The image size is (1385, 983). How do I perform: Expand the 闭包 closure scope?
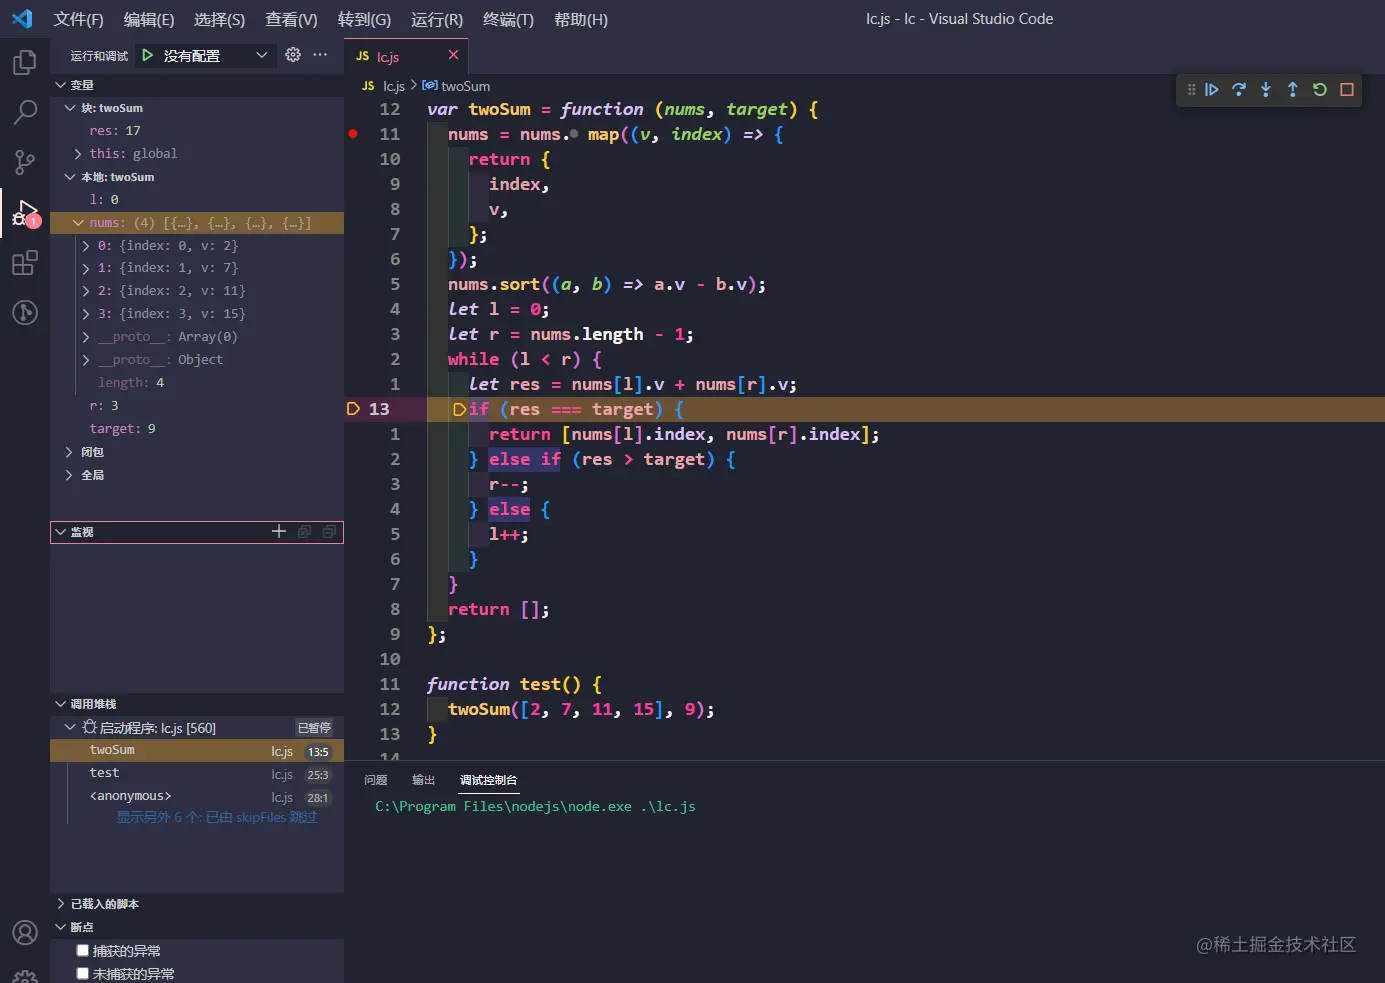click(x=70, y=452)
